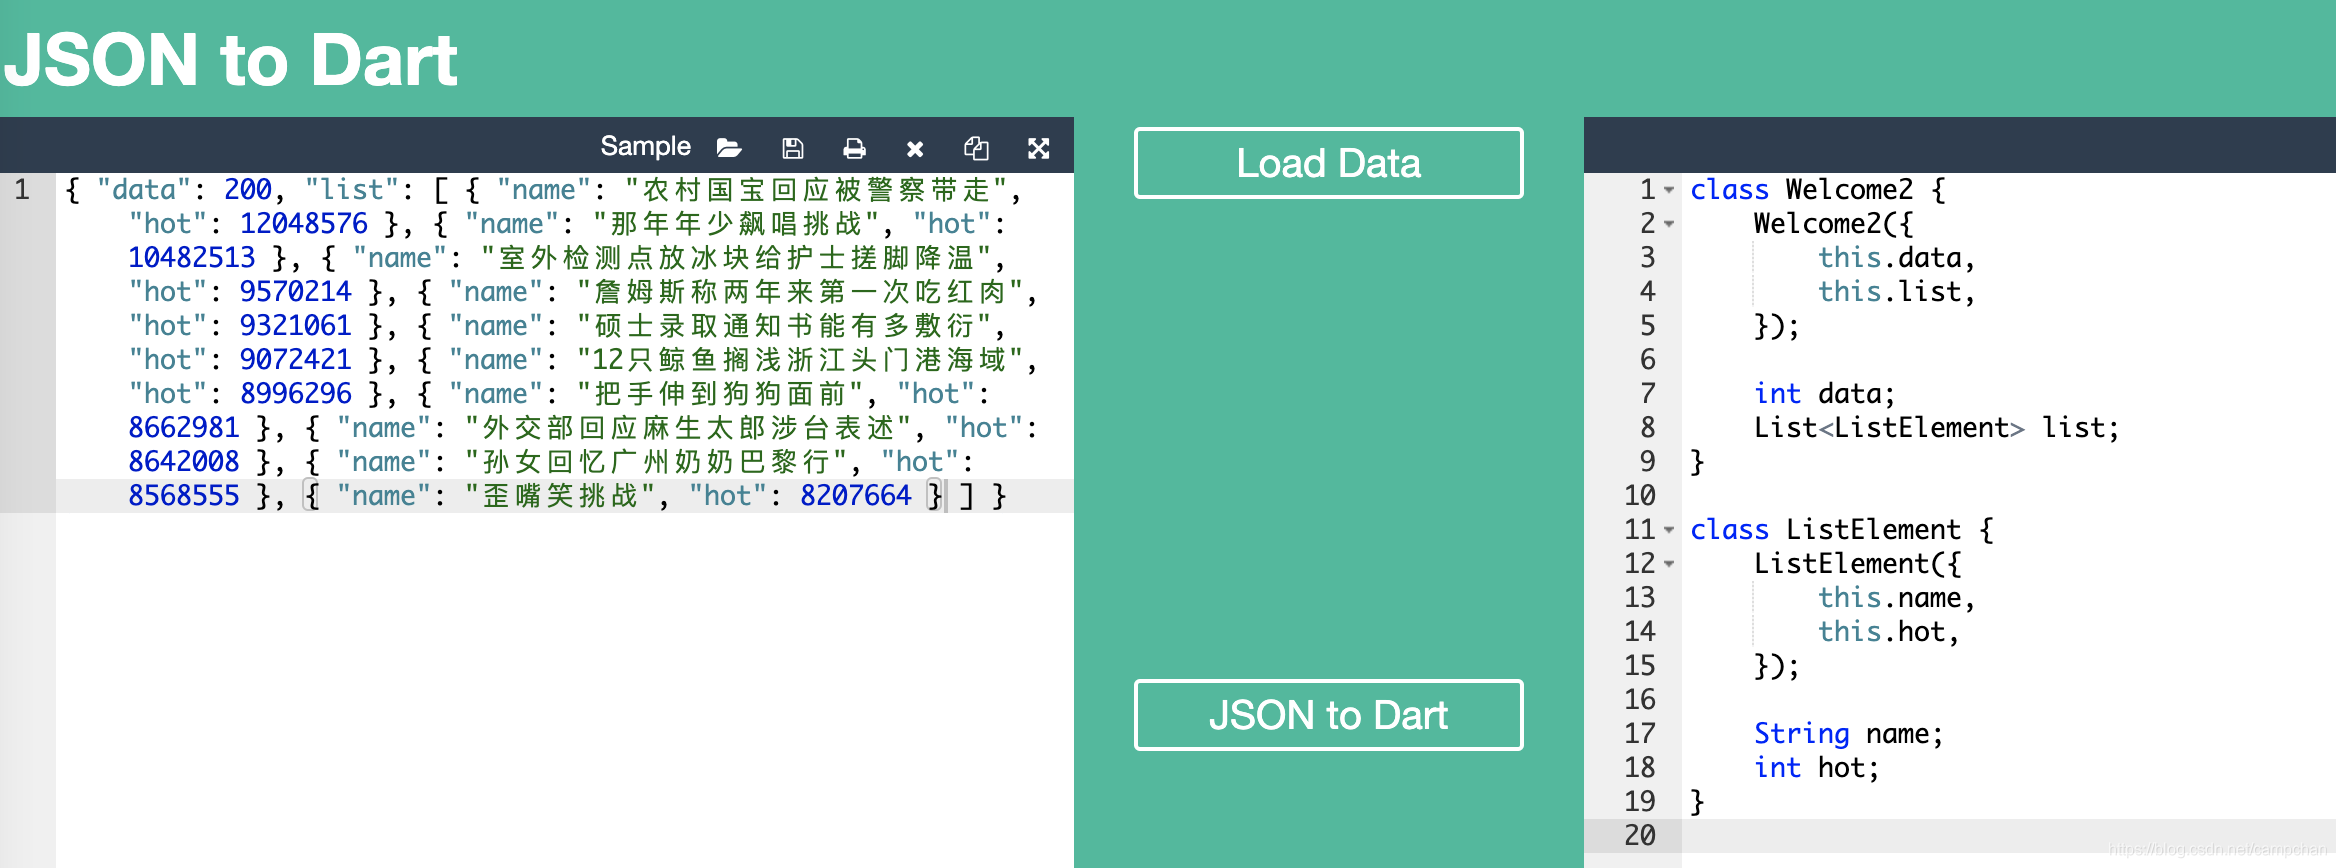Click the JSON to Dart page title
The width and height of the screenshot is (2336, 868).
coord(231,60)
